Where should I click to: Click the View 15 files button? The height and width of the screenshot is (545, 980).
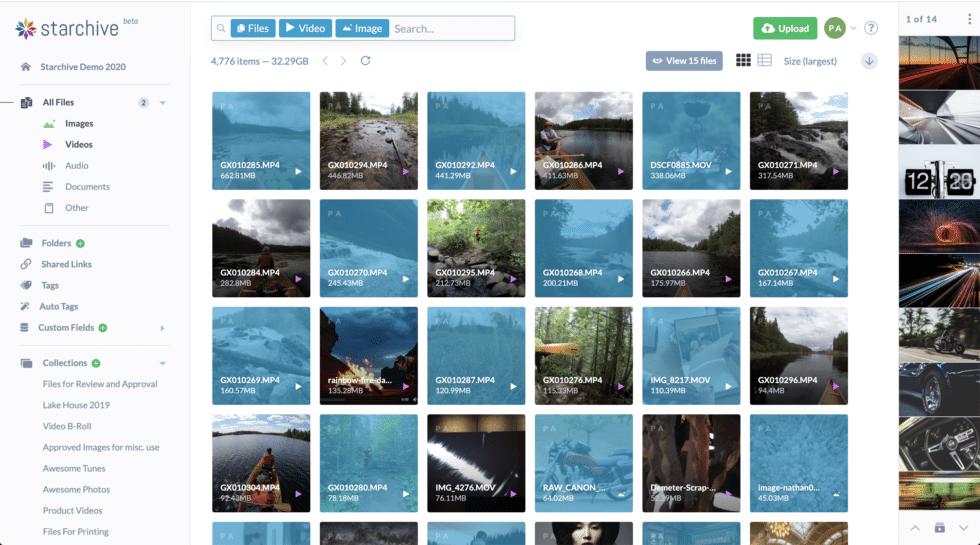[684, 61]
